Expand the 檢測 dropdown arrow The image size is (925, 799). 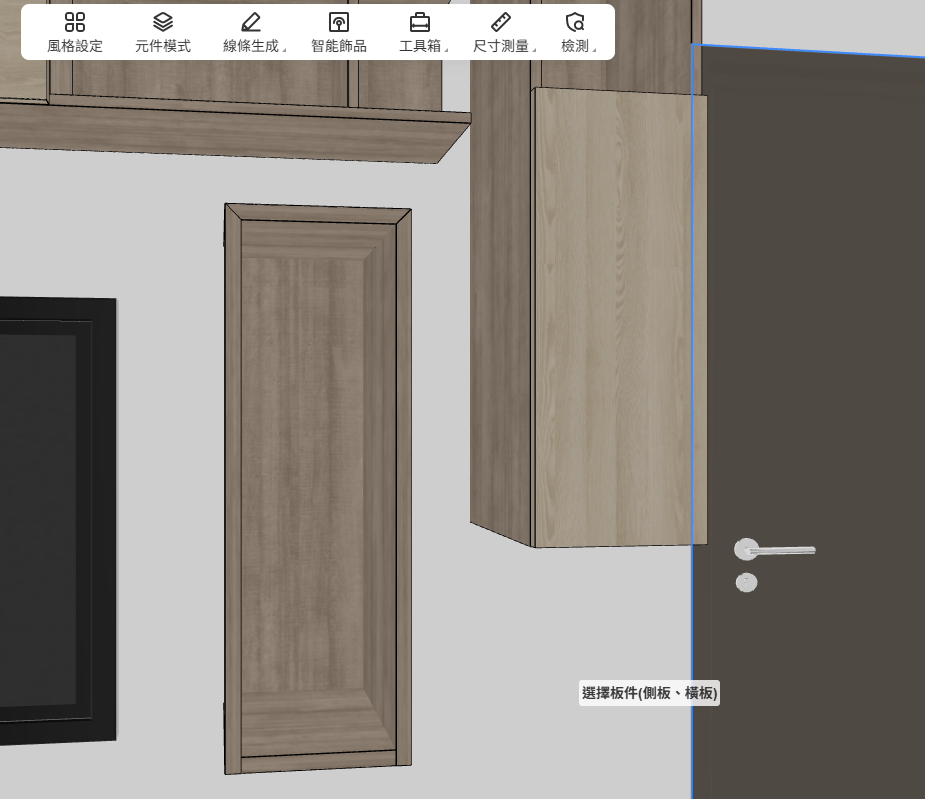pos(596,48)
